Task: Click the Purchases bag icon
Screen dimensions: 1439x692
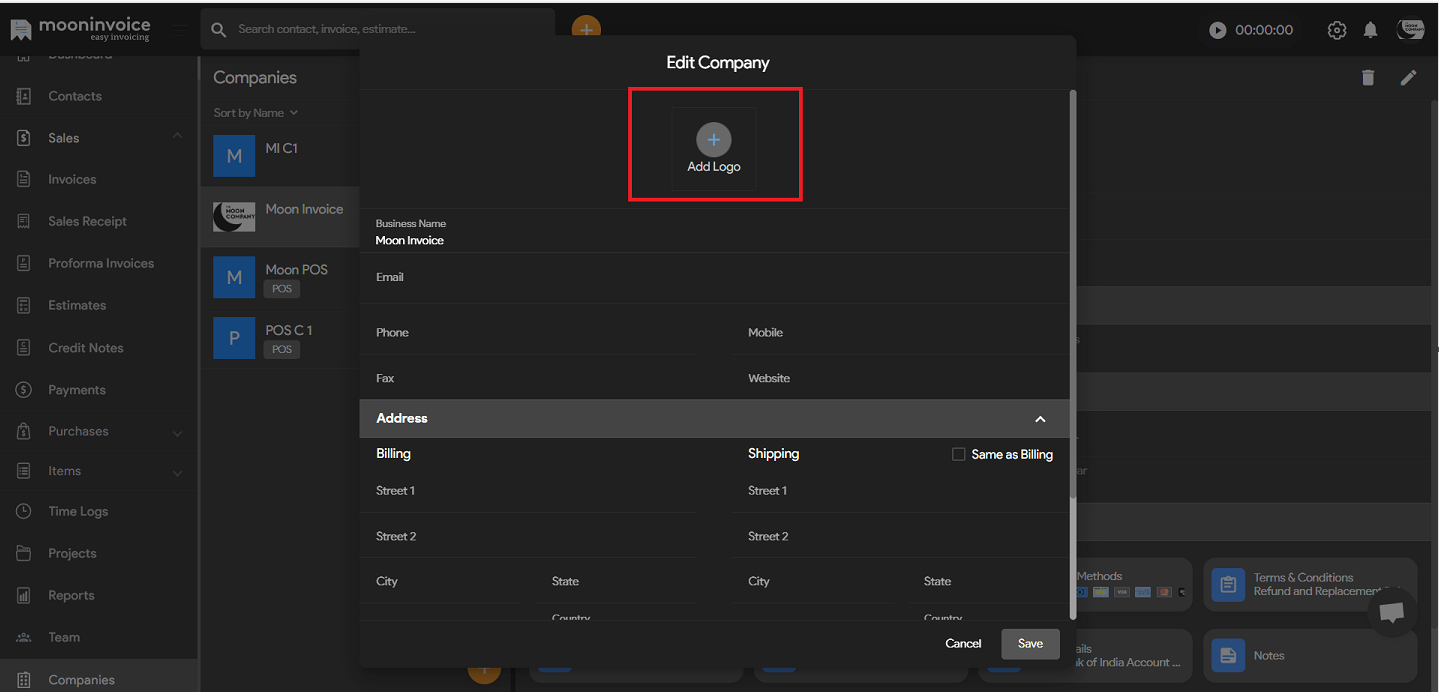Action: [x=24, y=432]
